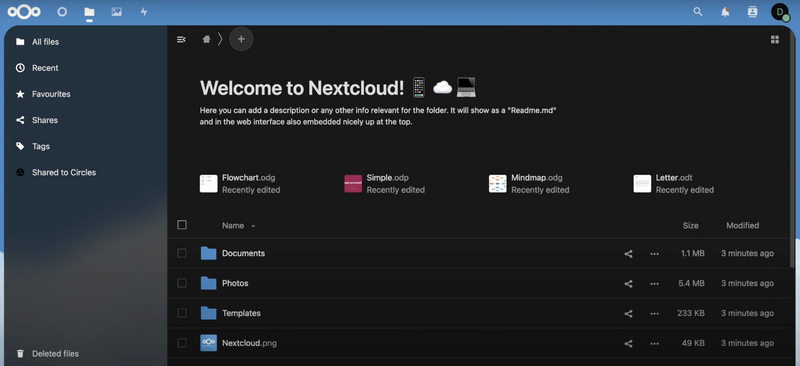Open the Documents folder
The height and width of the screenshot is (366, 800).
coord(243,253)
